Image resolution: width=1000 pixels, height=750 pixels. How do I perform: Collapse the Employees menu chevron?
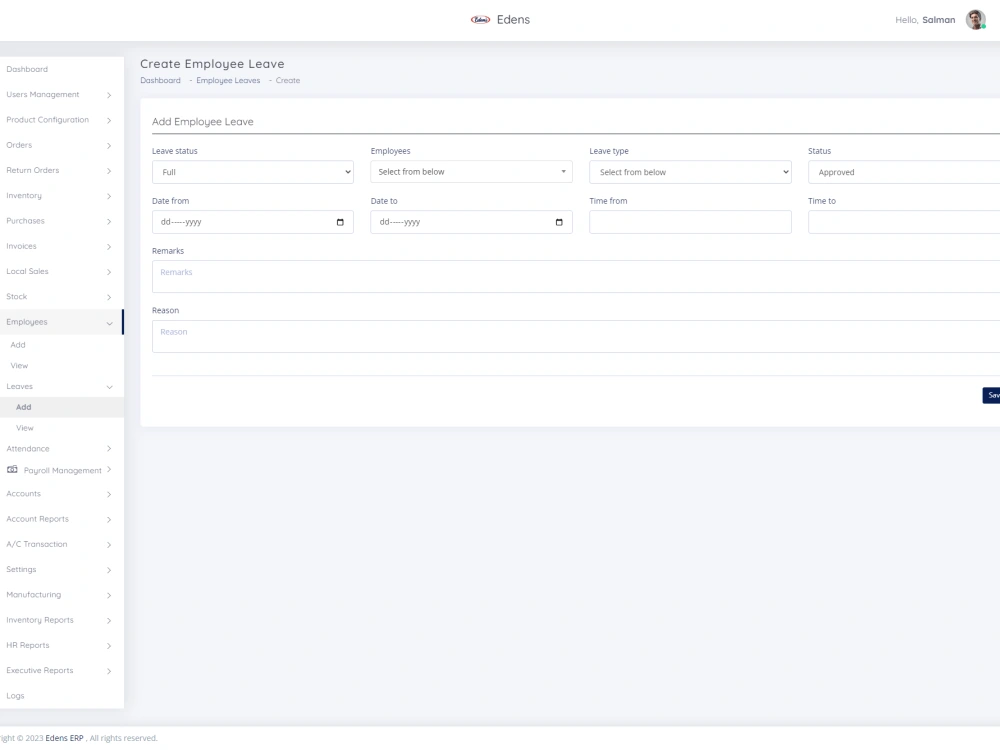[109, 323]
